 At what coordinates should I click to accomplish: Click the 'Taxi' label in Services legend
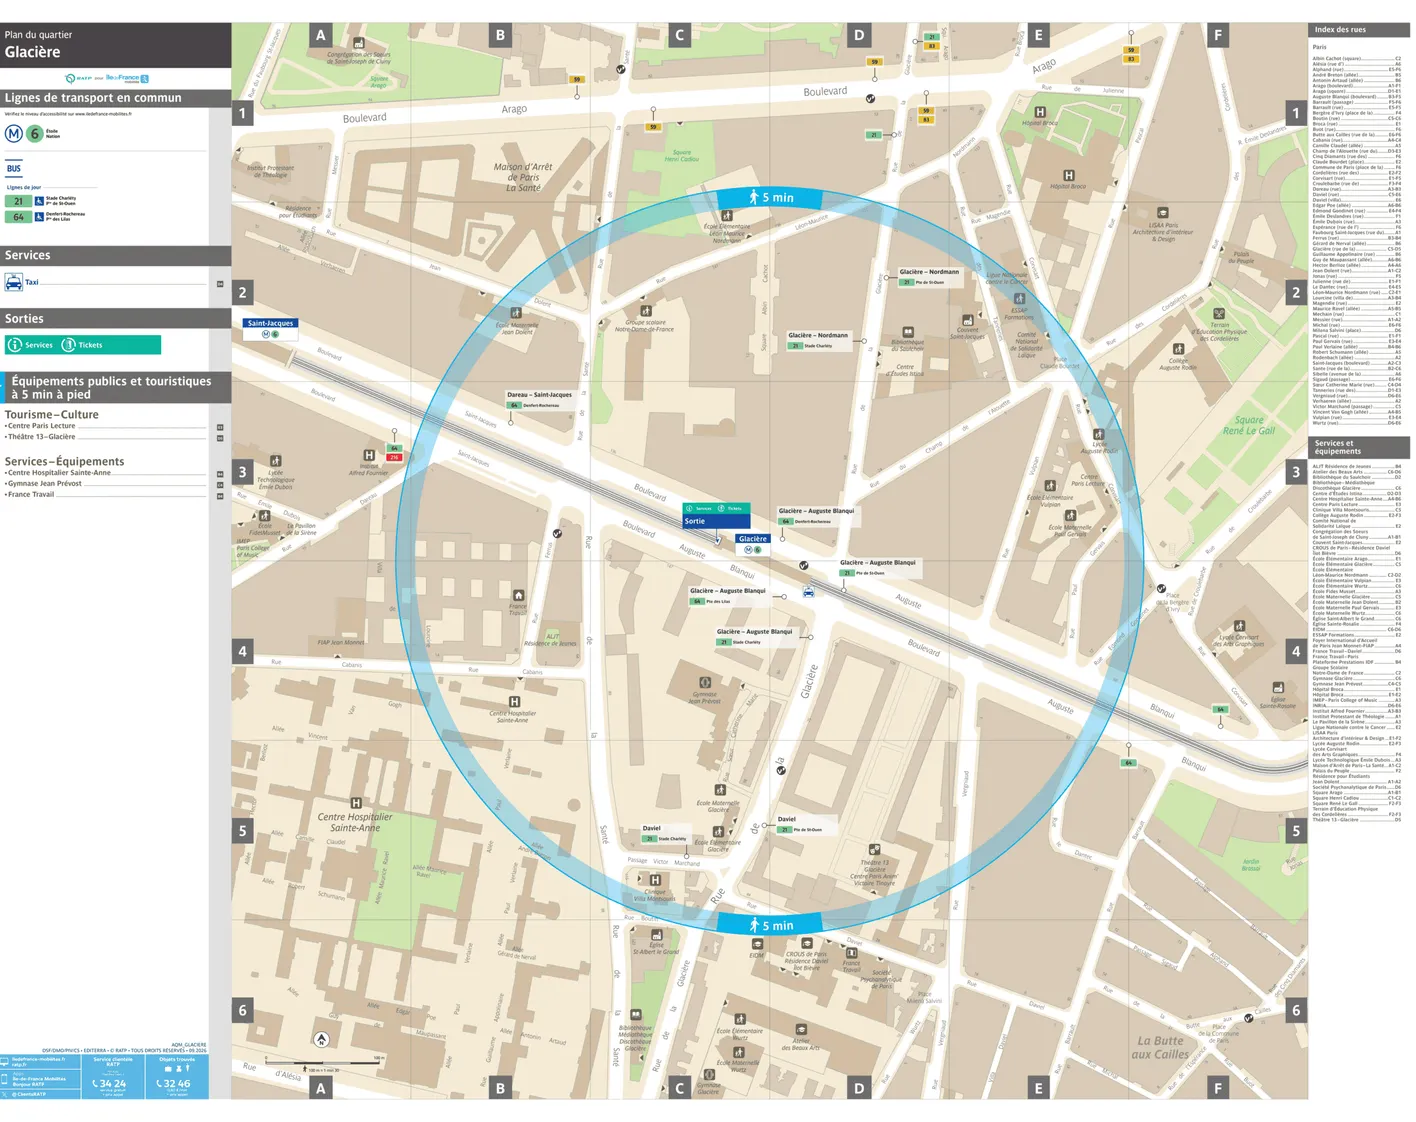[x=32, y=282]
